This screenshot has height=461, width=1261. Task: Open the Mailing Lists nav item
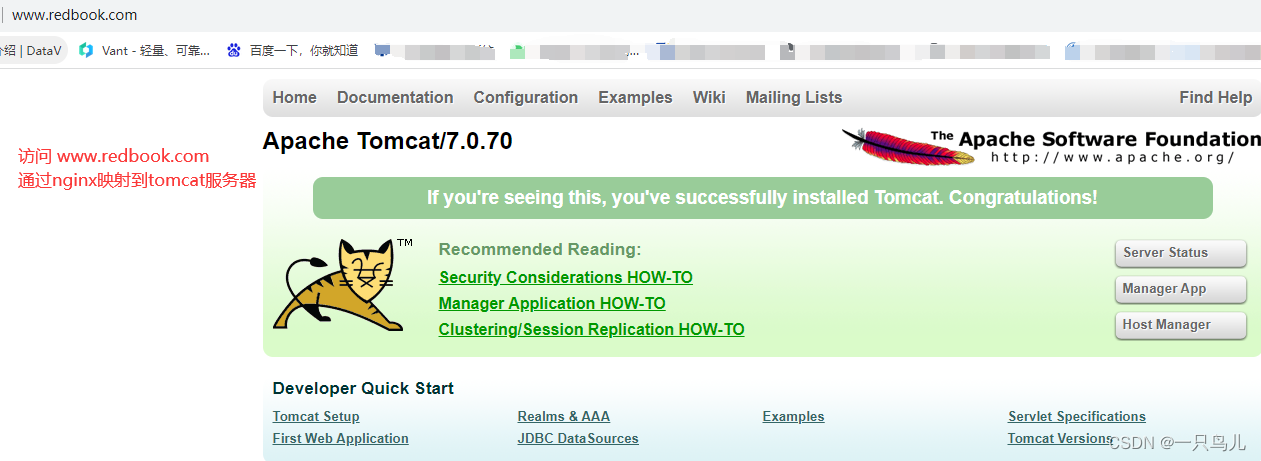point(794,97)
